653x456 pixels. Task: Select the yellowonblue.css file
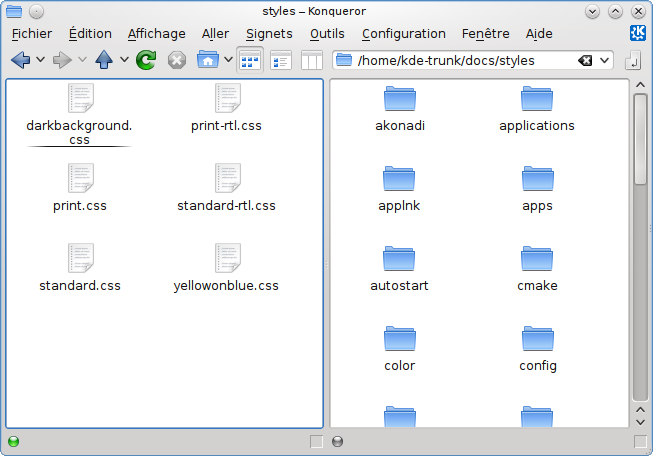(226, 268)
